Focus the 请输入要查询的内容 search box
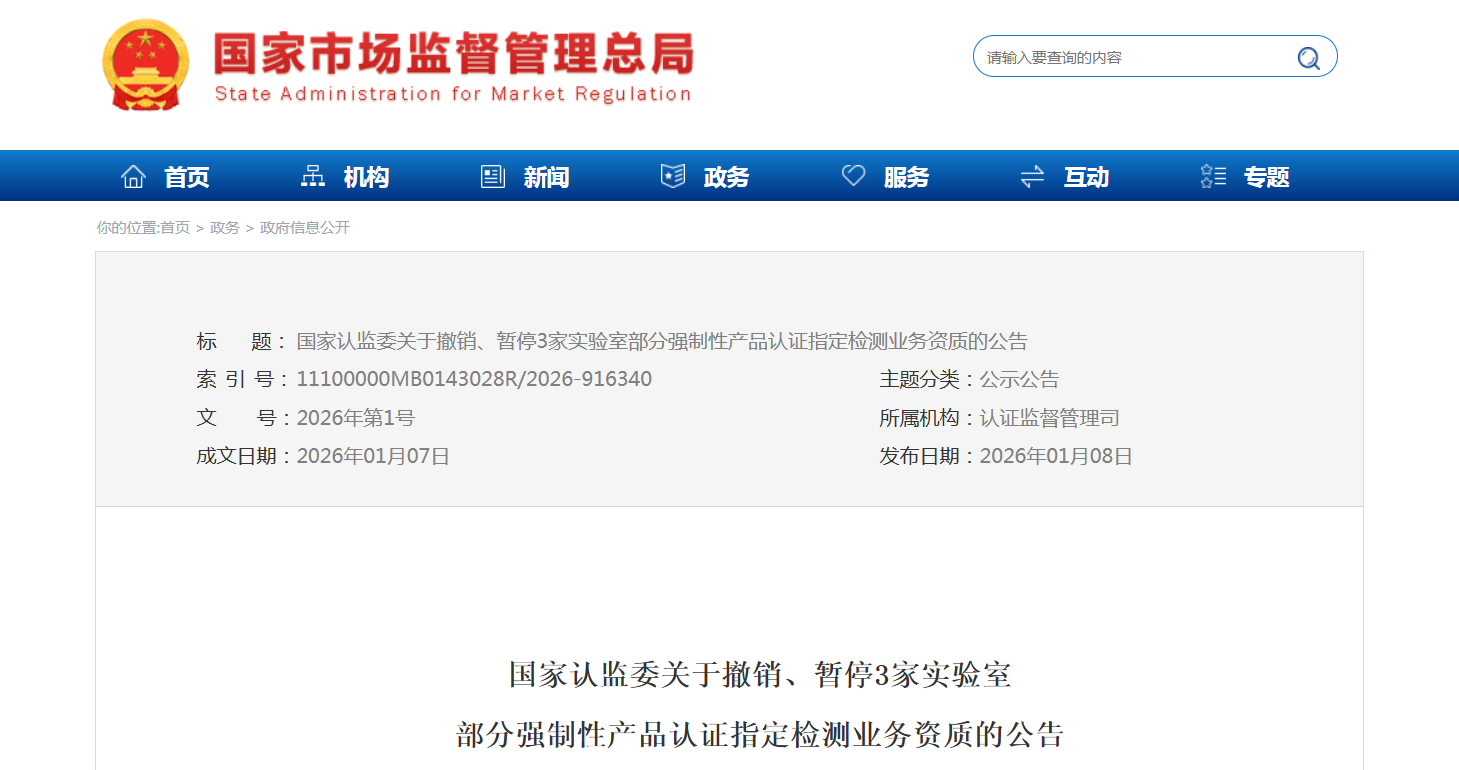 (1135, 58)
